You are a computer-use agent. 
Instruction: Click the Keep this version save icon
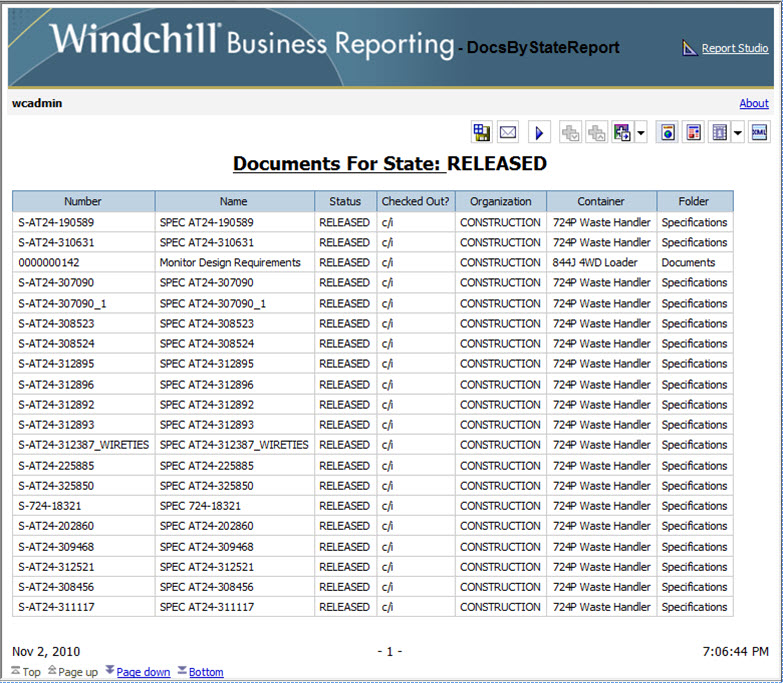pyautogui.click(x=481, y=132)
